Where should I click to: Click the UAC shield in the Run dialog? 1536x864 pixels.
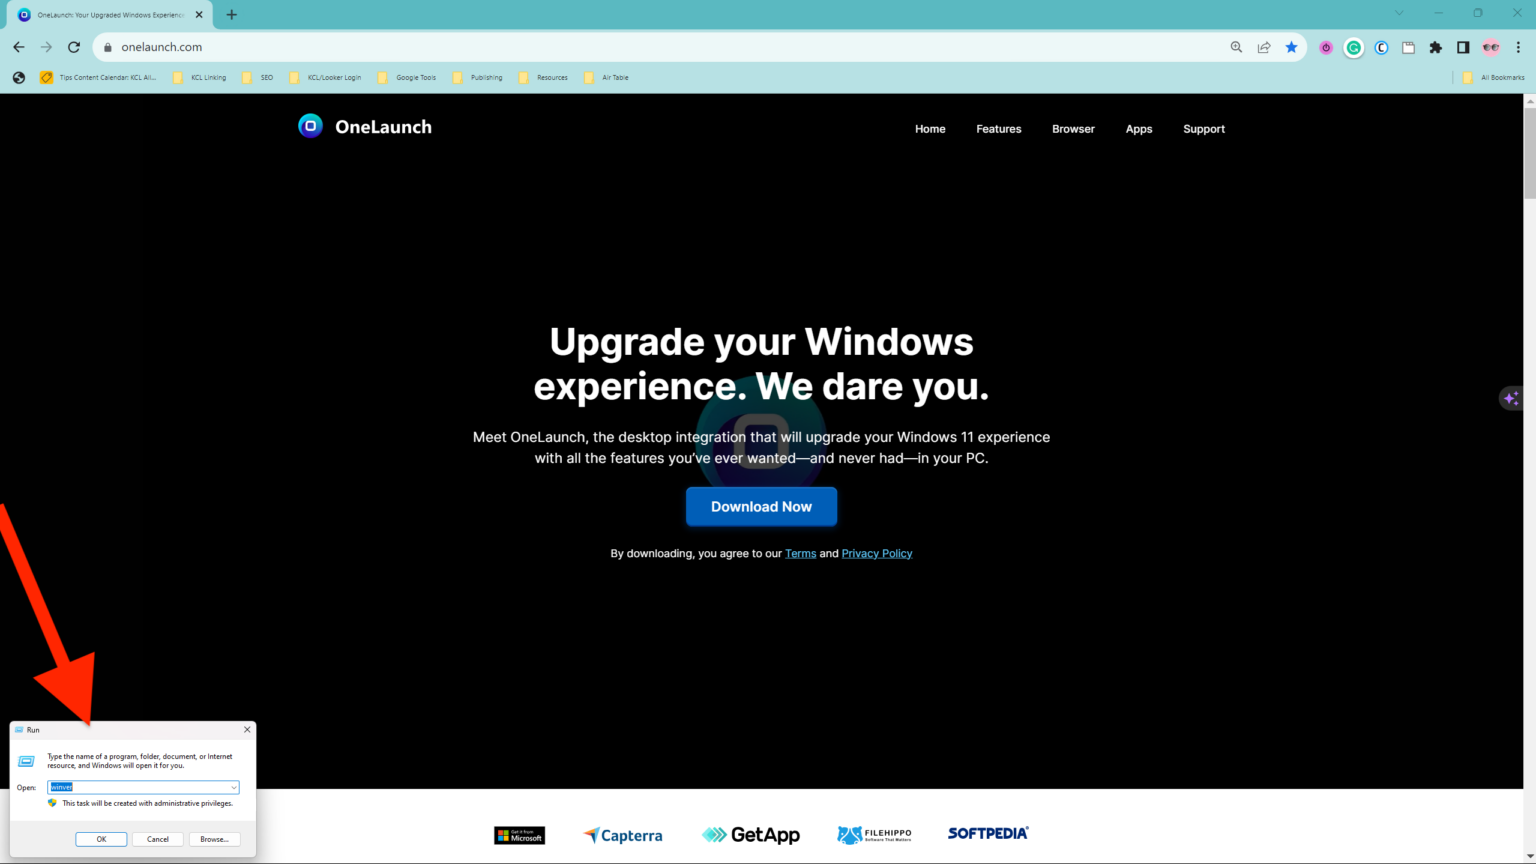tap(52, 802)
